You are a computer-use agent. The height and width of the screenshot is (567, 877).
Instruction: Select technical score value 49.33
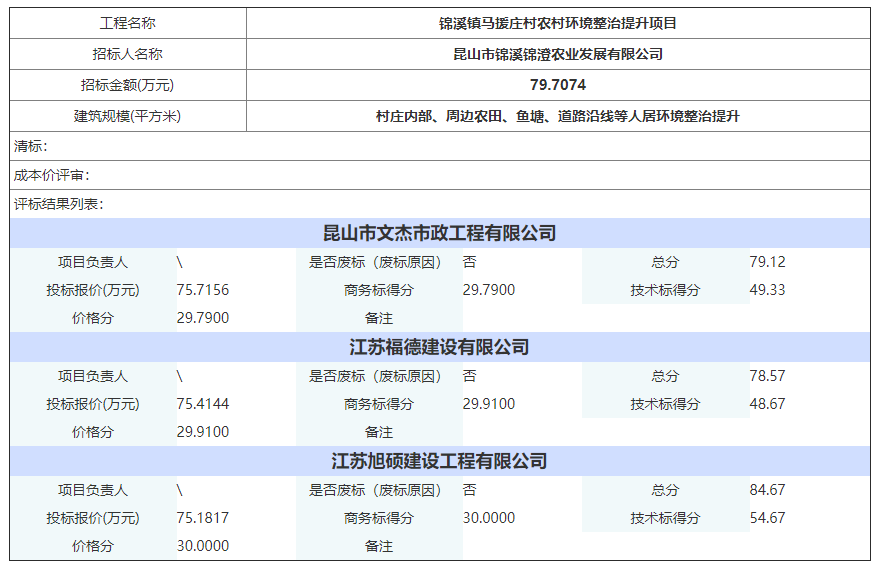pos(767,290)
